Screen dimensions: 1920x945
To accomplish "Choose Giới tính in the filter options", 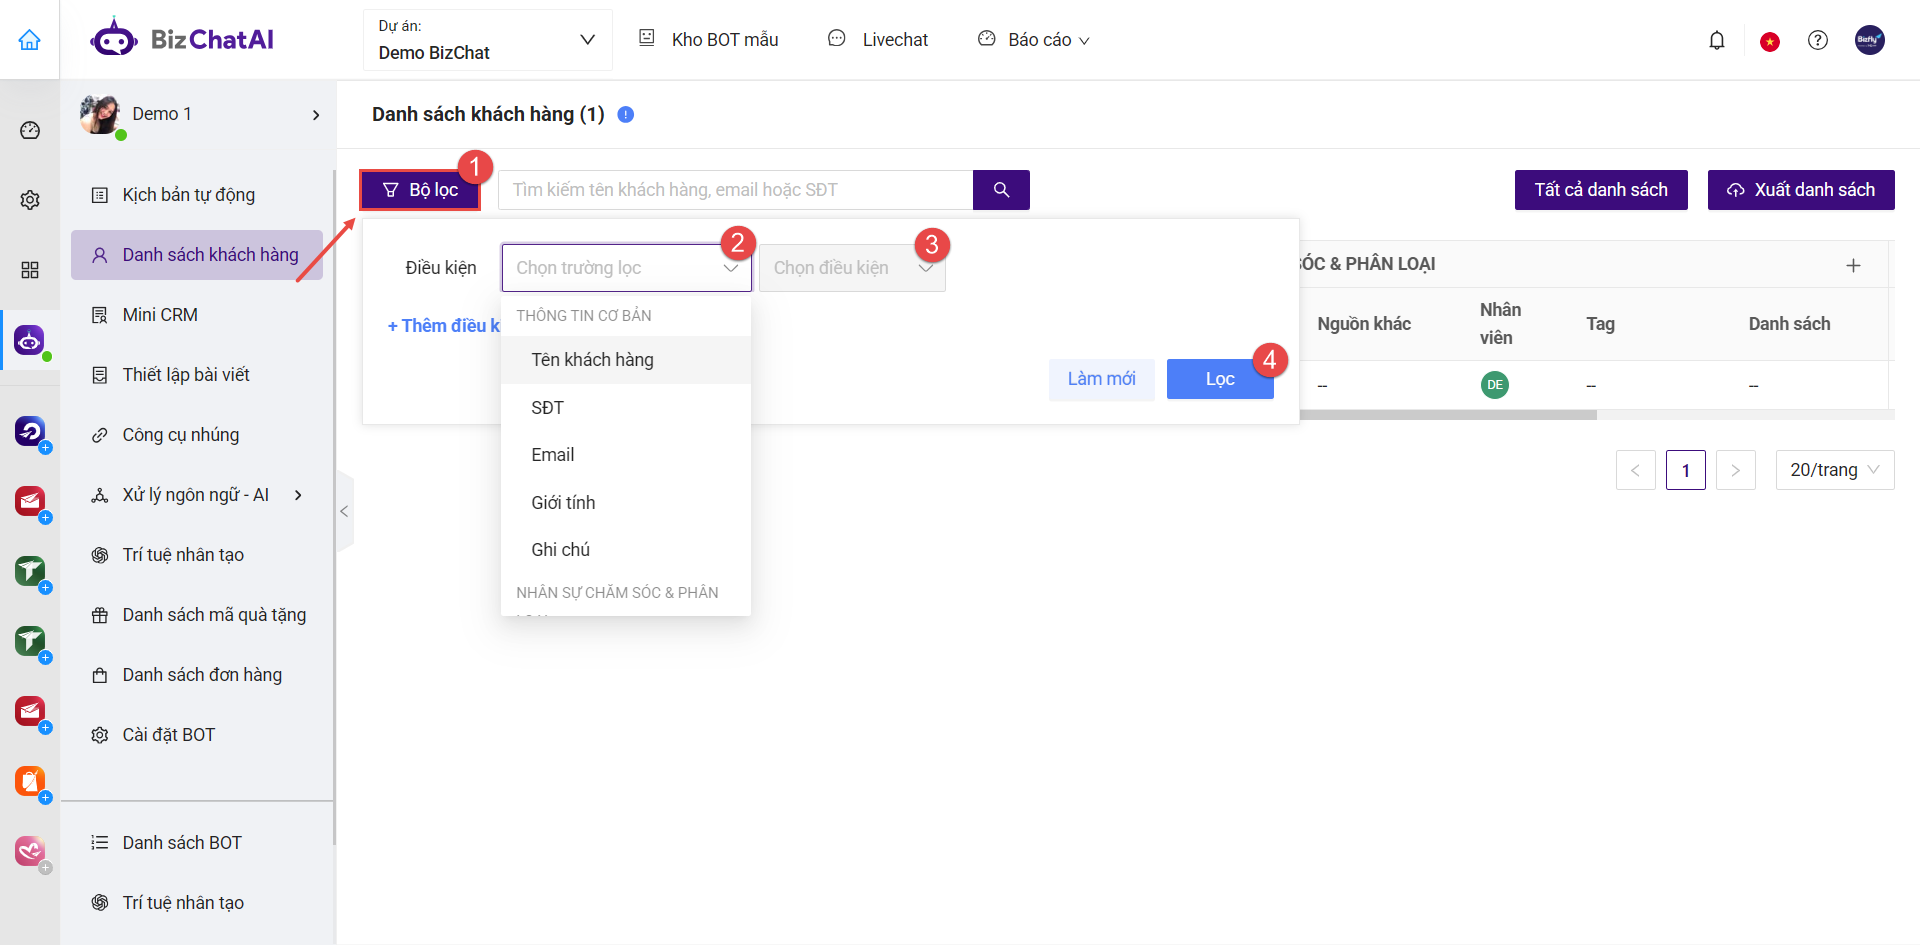I will pos(563,503).
